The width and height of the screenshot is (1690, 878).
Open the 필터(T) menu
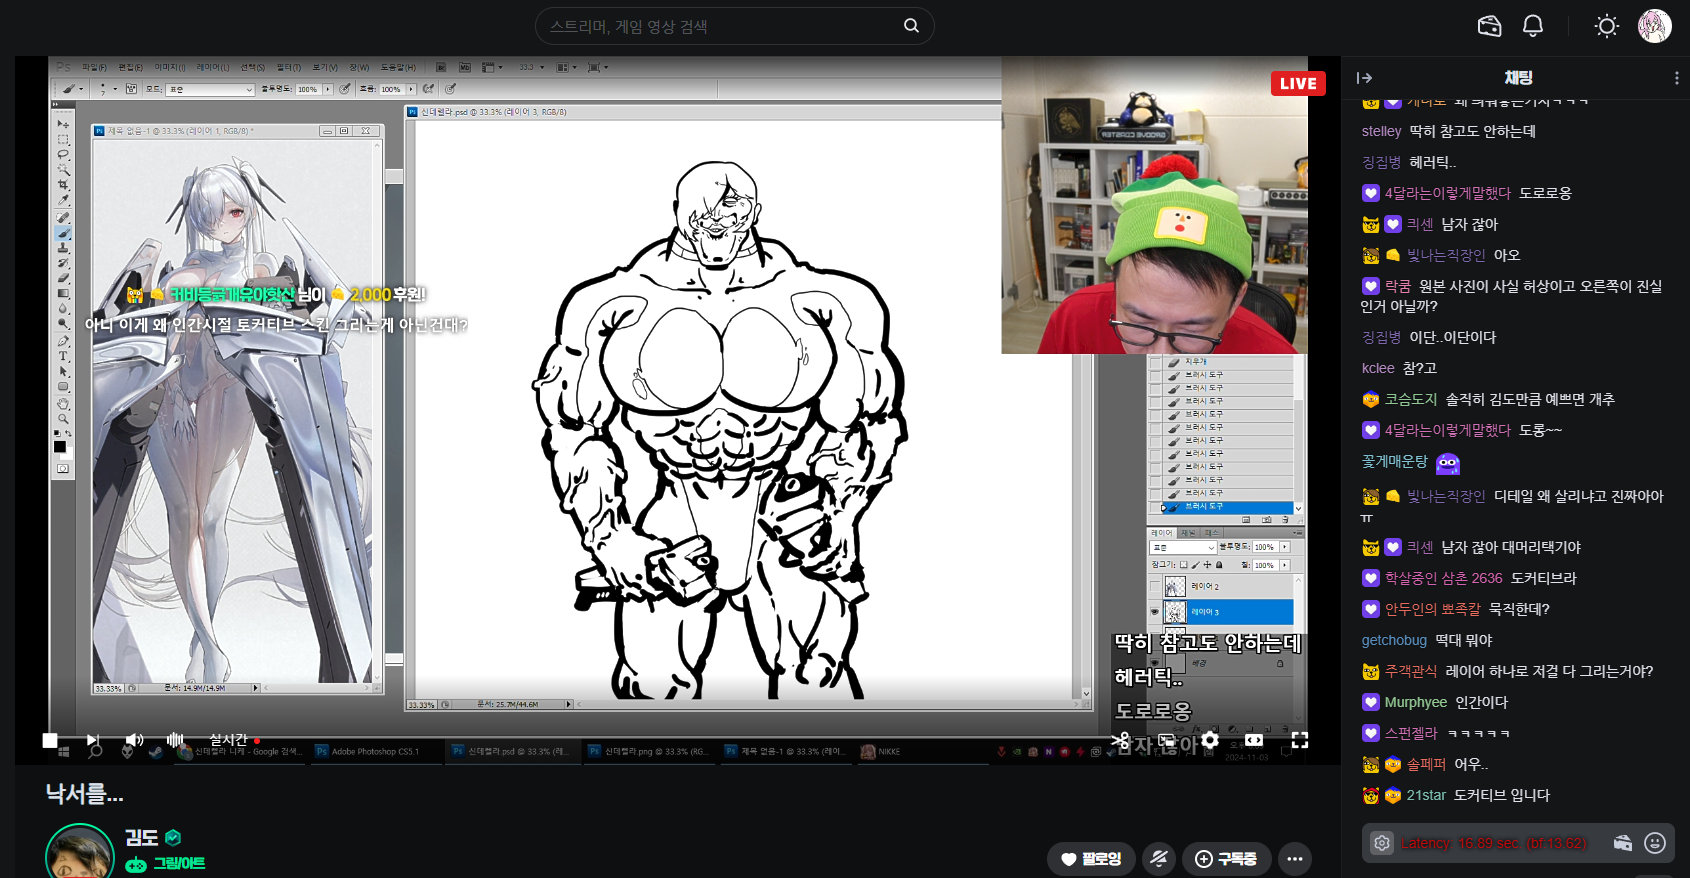click(x=288, y=67)
